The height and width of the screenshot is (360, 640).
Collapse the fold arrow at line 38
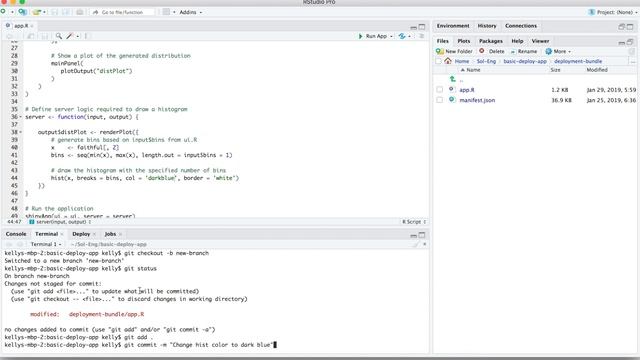point(21,132)
